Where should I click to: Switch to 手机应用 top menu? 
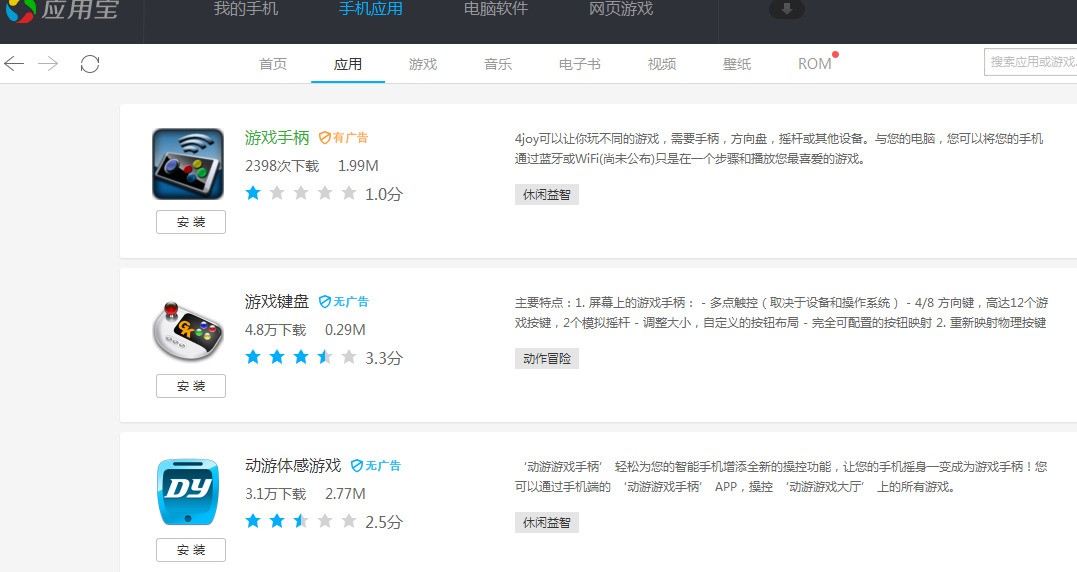[x=371, y=9]
